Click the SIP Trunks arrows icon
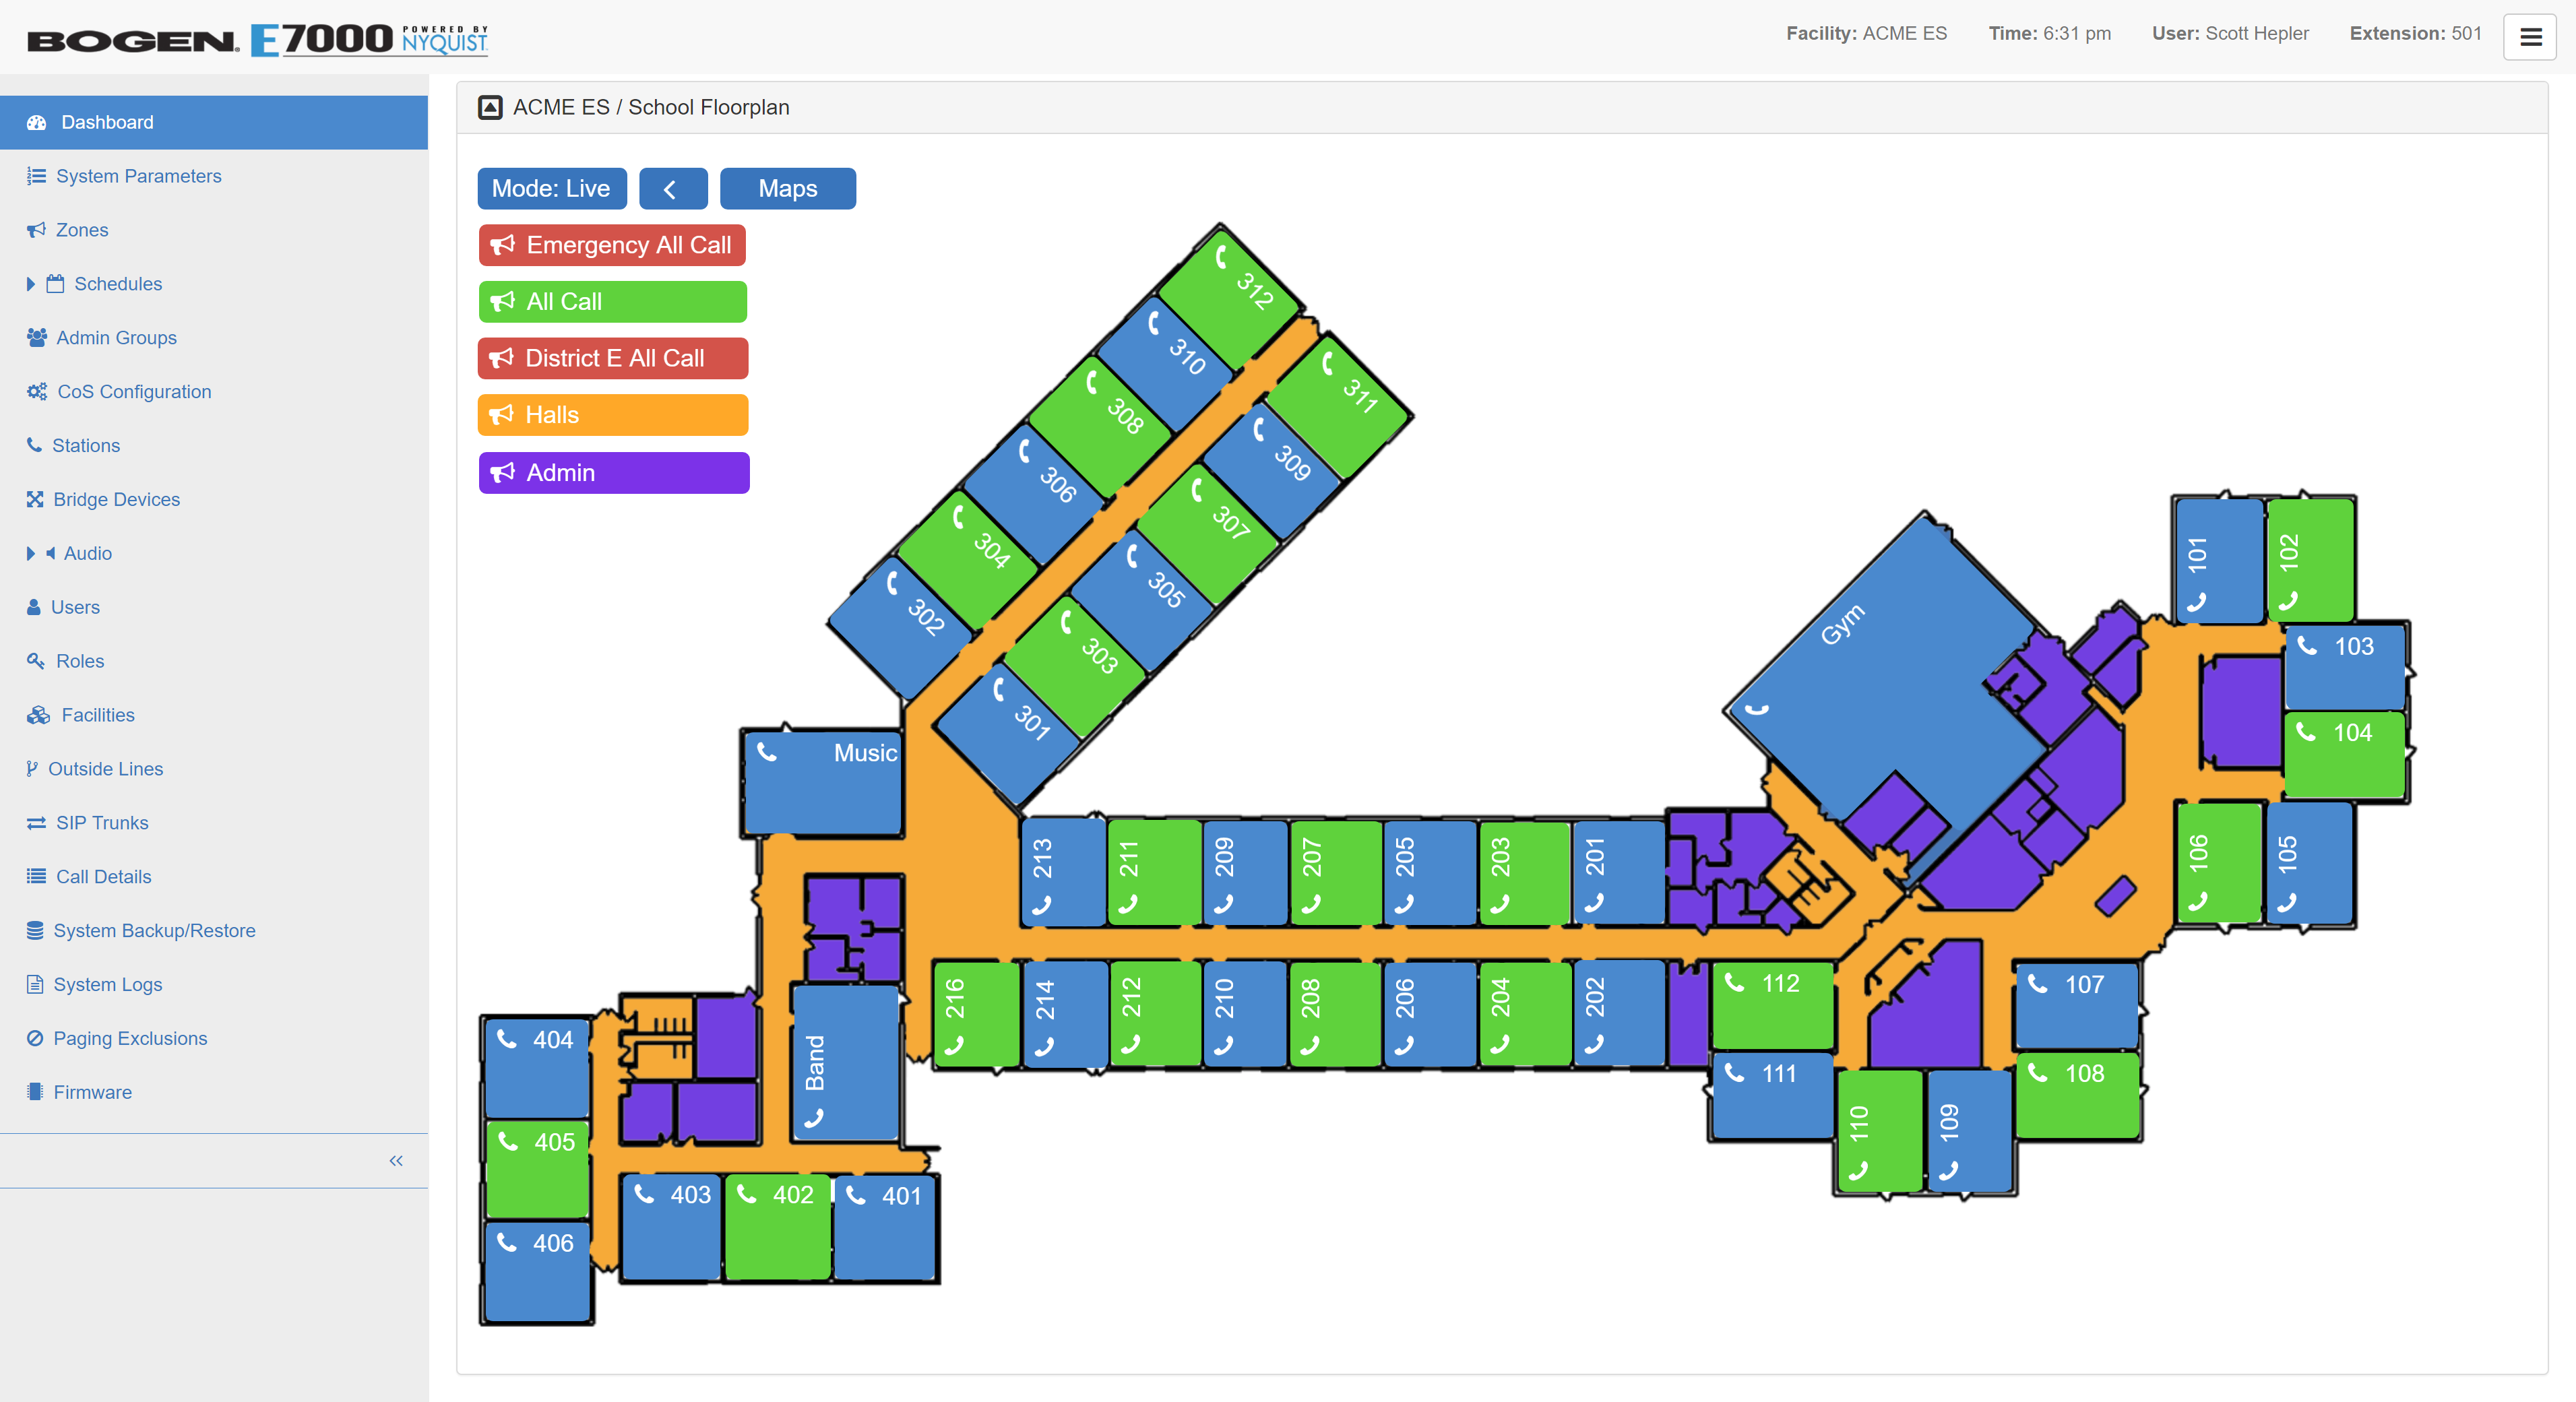 coord(36,823)
